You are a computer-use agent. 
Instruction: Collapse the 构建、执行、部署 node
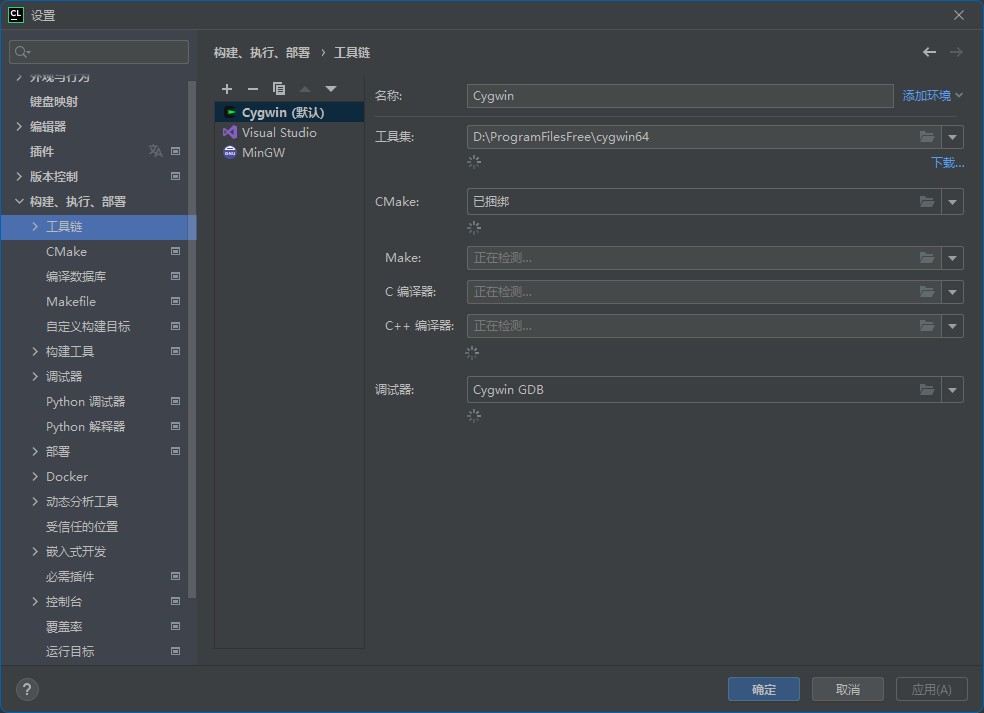click(19, 201)
